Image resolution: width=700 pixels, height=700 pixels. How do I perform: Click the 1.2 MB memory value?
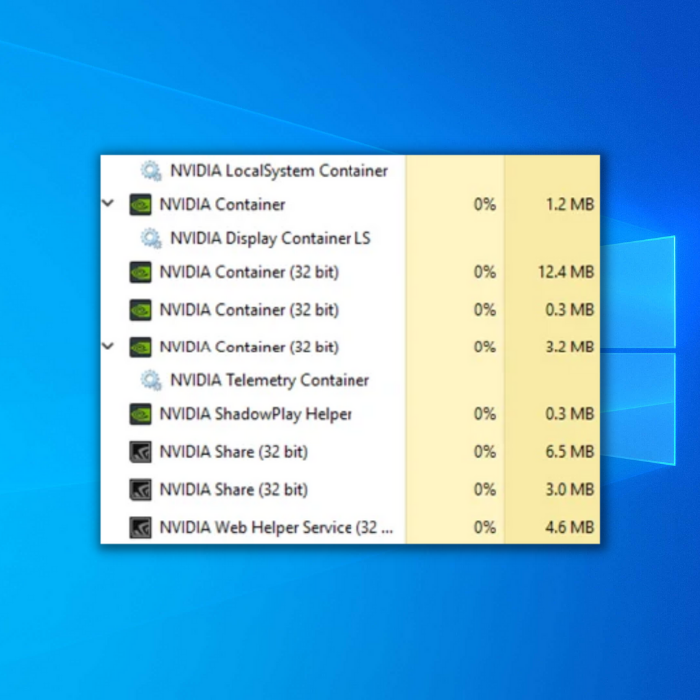tap(570, 204)
